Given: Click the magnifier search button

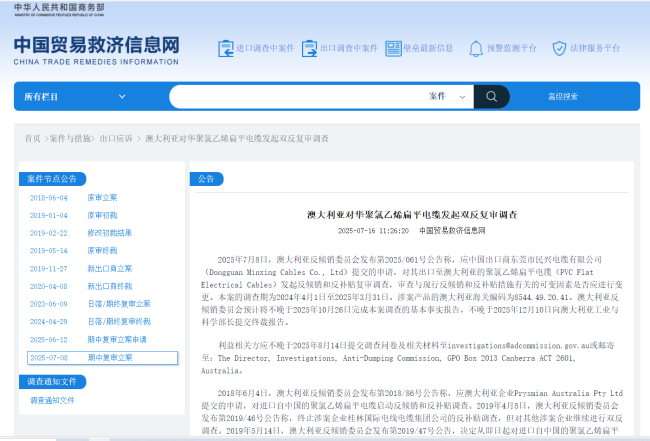Looking at the screenshot, I should (x=492, y=97).
